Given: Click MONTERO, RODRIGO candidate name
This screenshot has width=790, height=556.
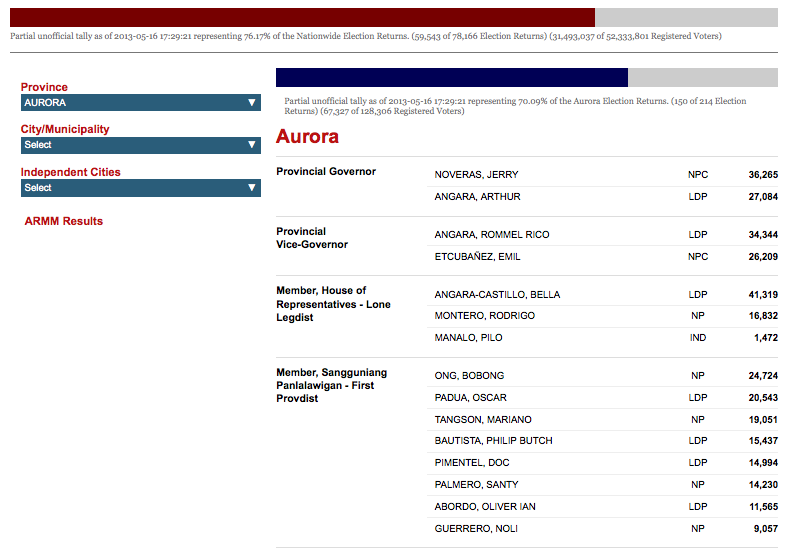Looking at the screenshot, I should pos(484,316).
